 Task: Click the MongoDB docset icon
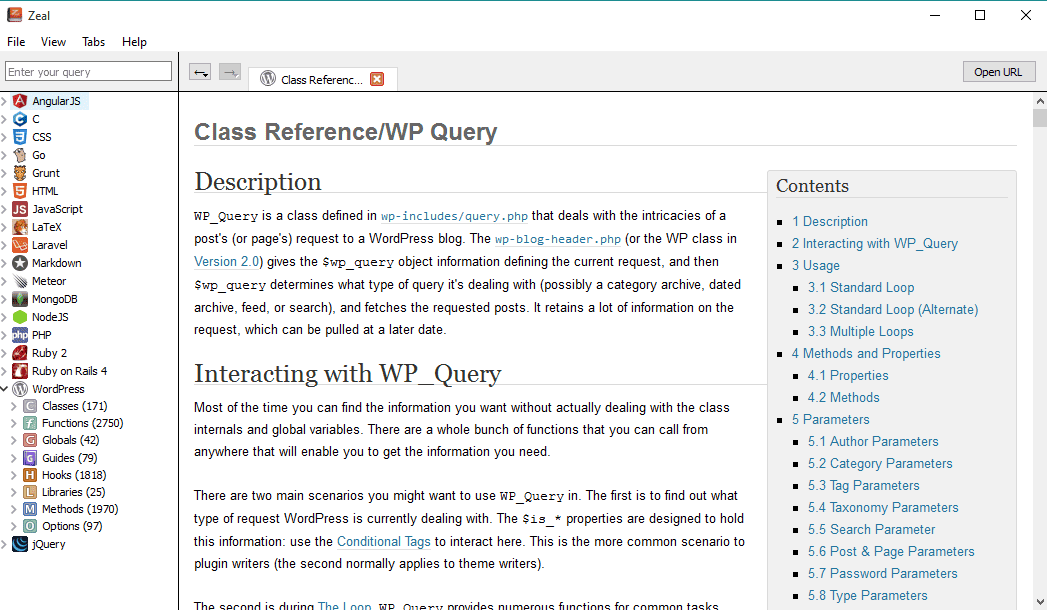[x=20, y=299]
